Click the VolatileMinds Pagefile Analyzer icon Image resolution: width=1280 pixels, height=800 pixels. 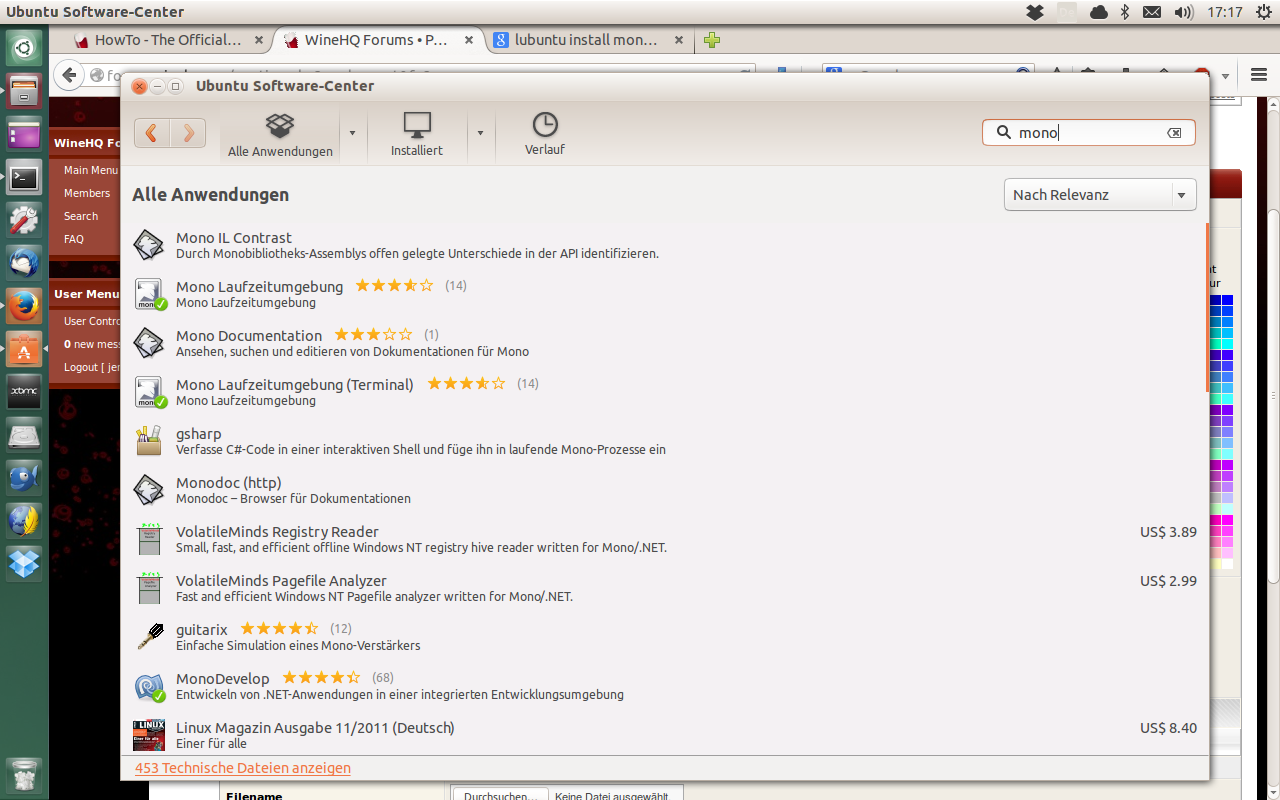click(x=149, y=588)
